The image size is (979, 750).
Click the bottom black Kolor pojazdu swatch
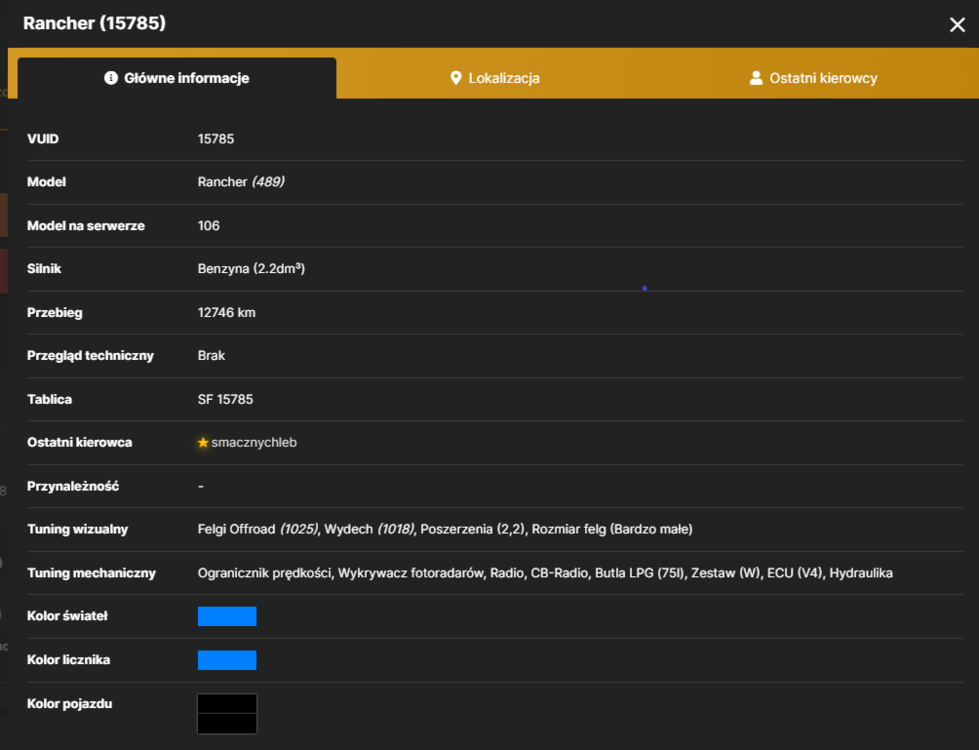(227, 724)
